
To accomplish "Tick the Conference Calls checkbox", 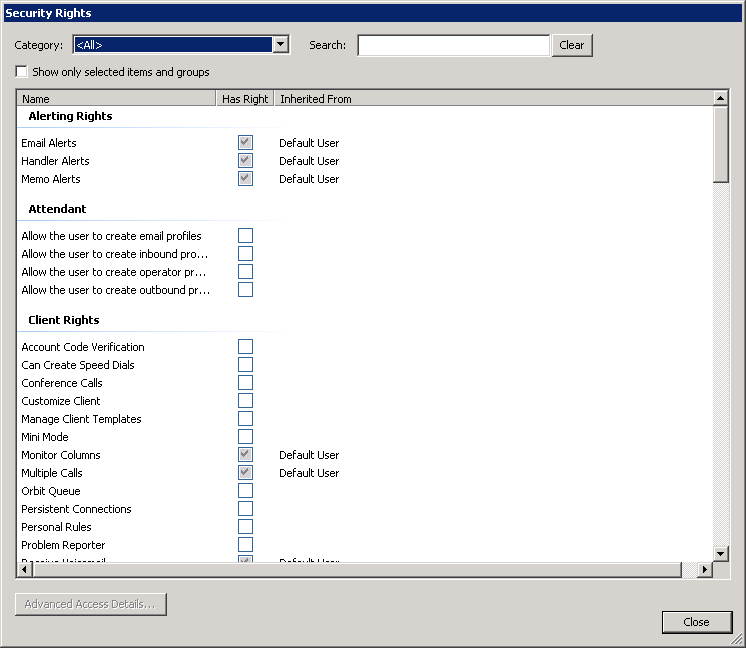I will click(x=245, y=383).
